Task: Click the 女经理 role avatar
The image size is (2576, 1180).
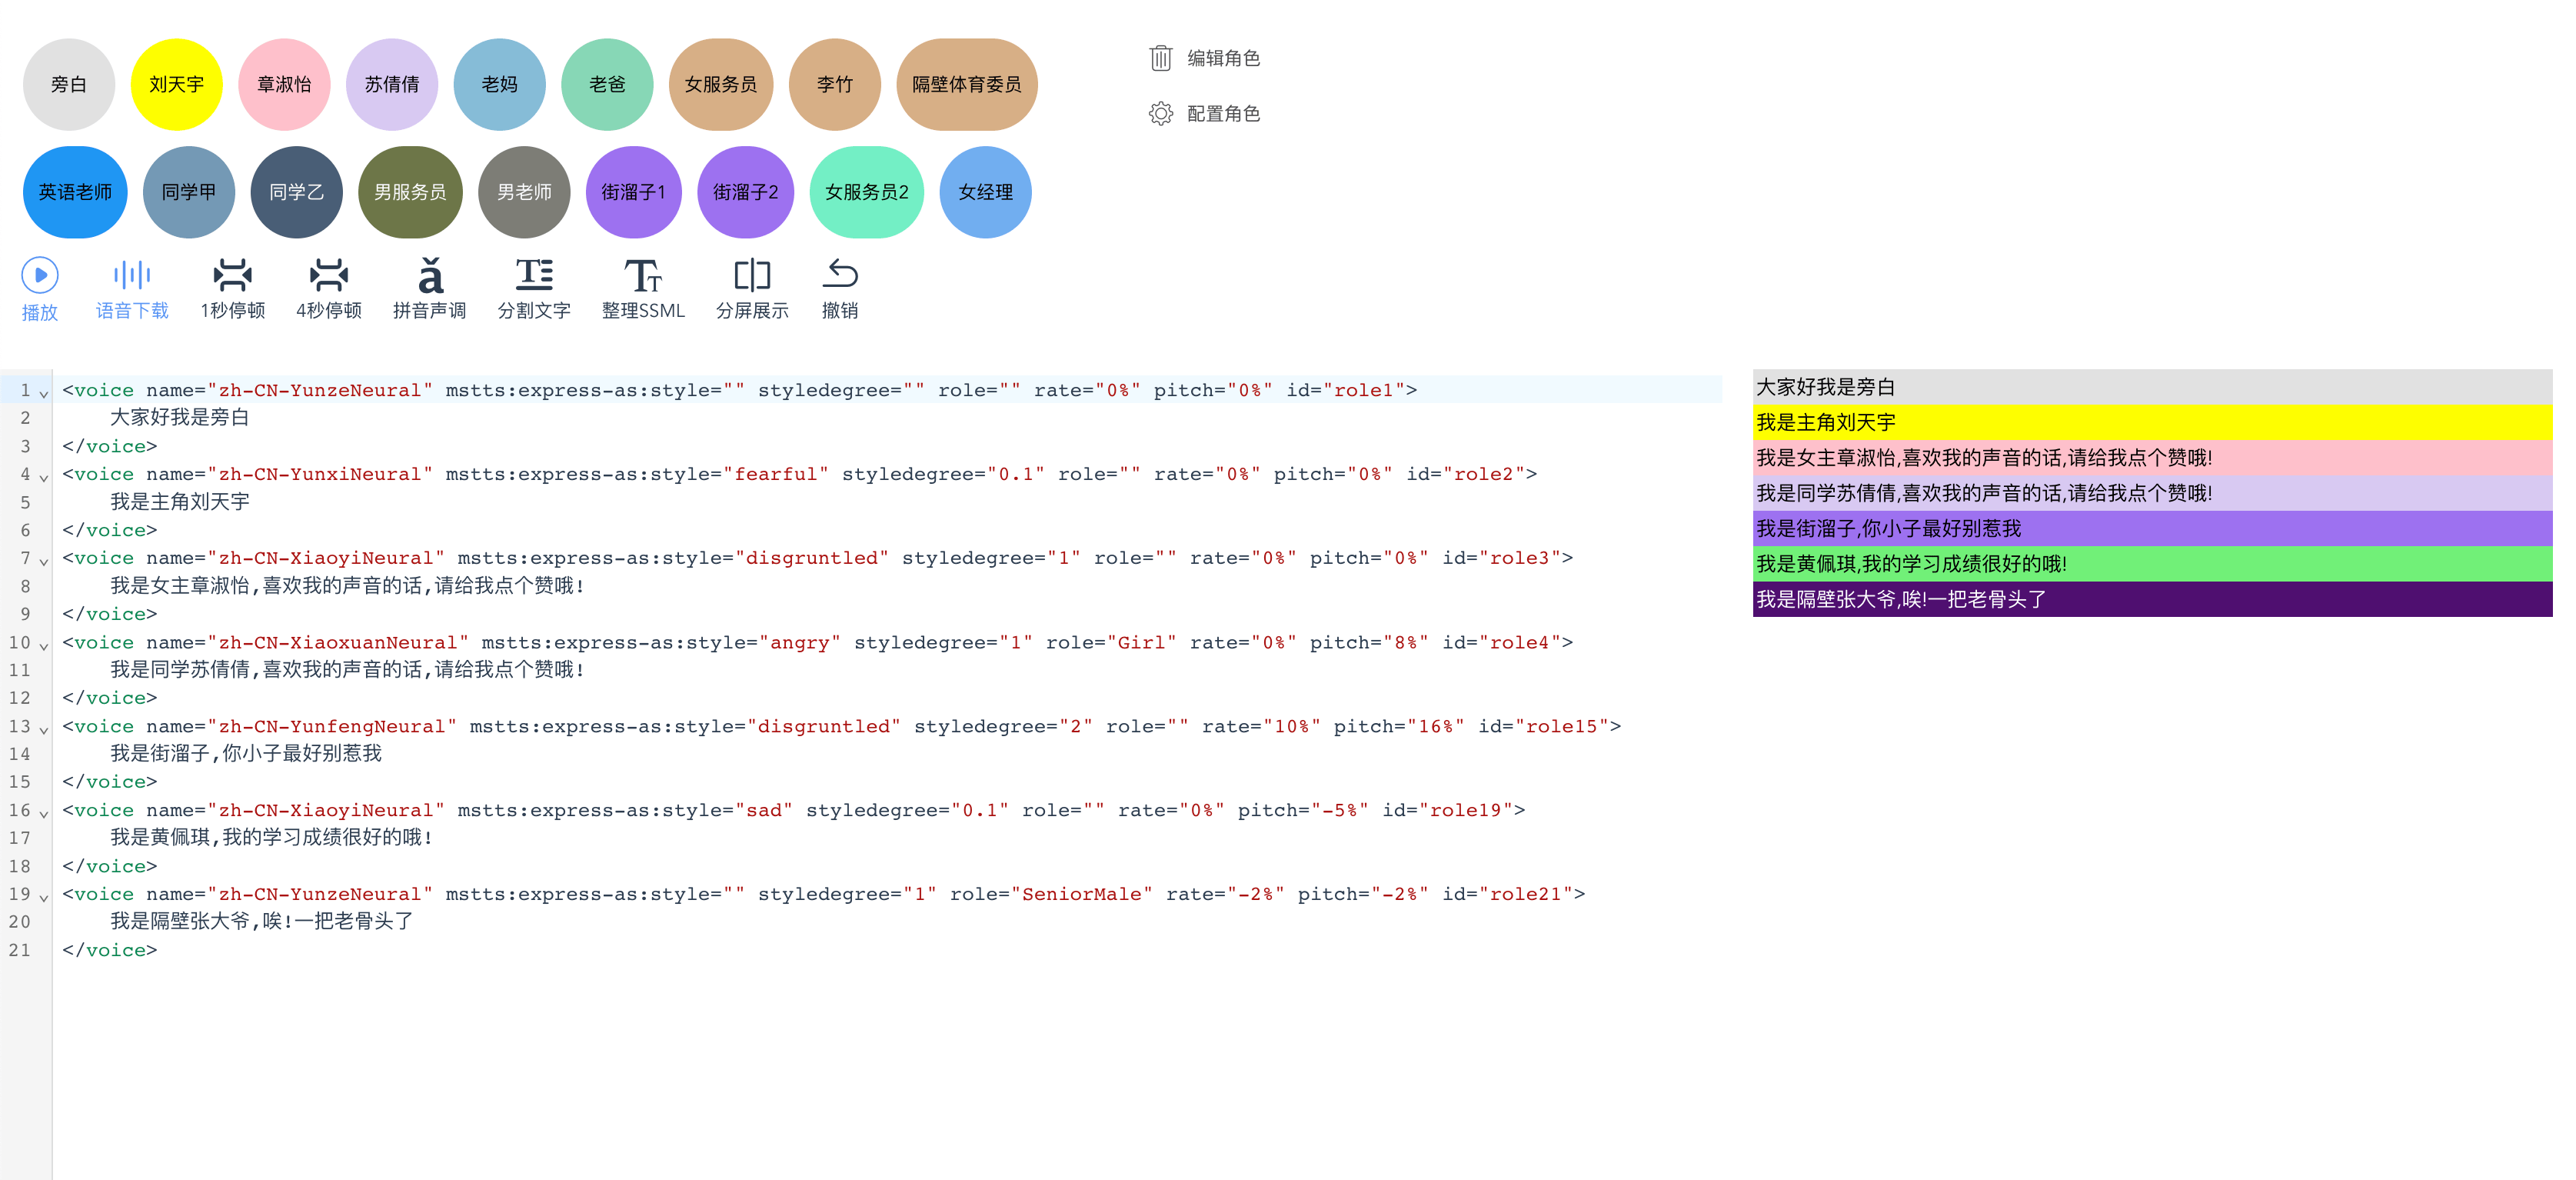Action: (x=985, y=191)
